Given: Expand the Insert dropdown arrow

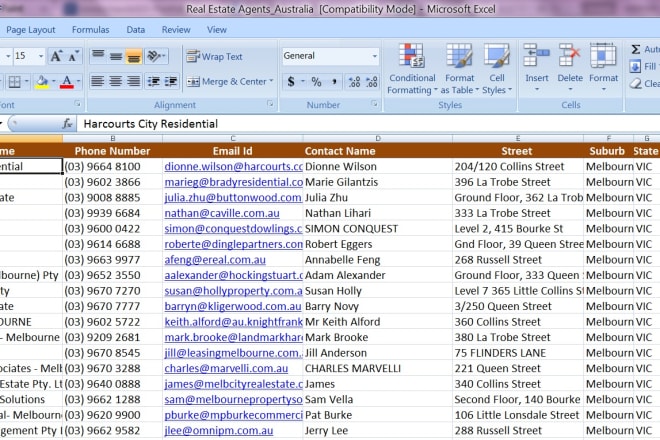Looking at the screenshot, I should click(537, 89).
